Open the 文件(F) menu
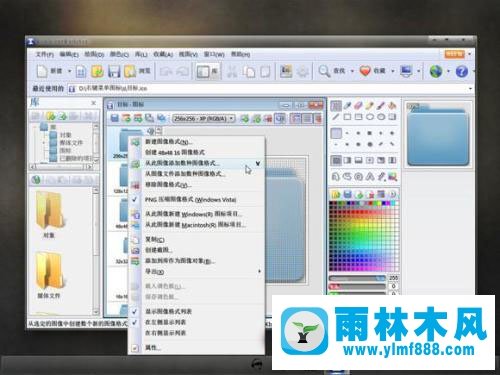Image resolution: width=500 pixels, height=375 pixels. [44, 54]
